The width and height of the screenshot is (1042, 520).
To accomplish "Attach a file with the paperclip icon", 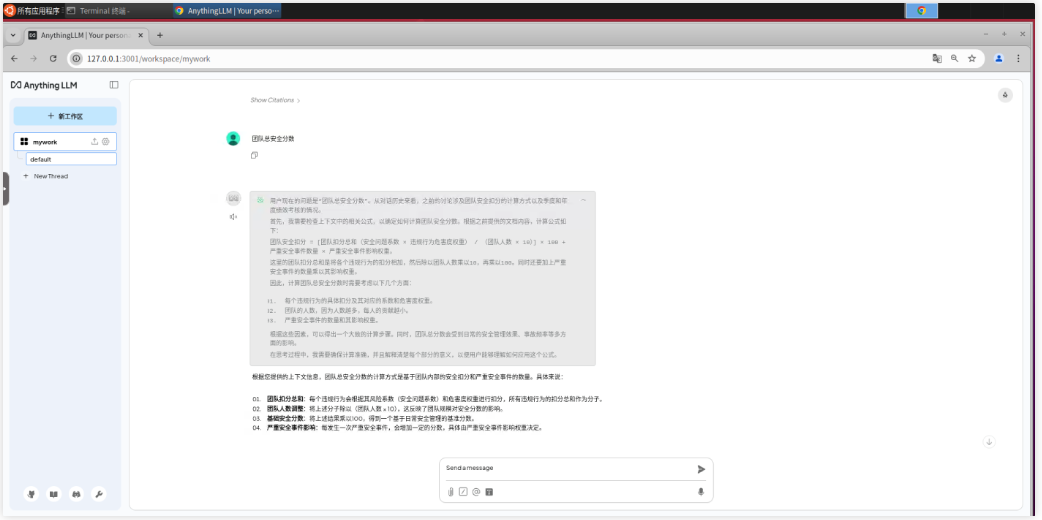I will [451, 492].
